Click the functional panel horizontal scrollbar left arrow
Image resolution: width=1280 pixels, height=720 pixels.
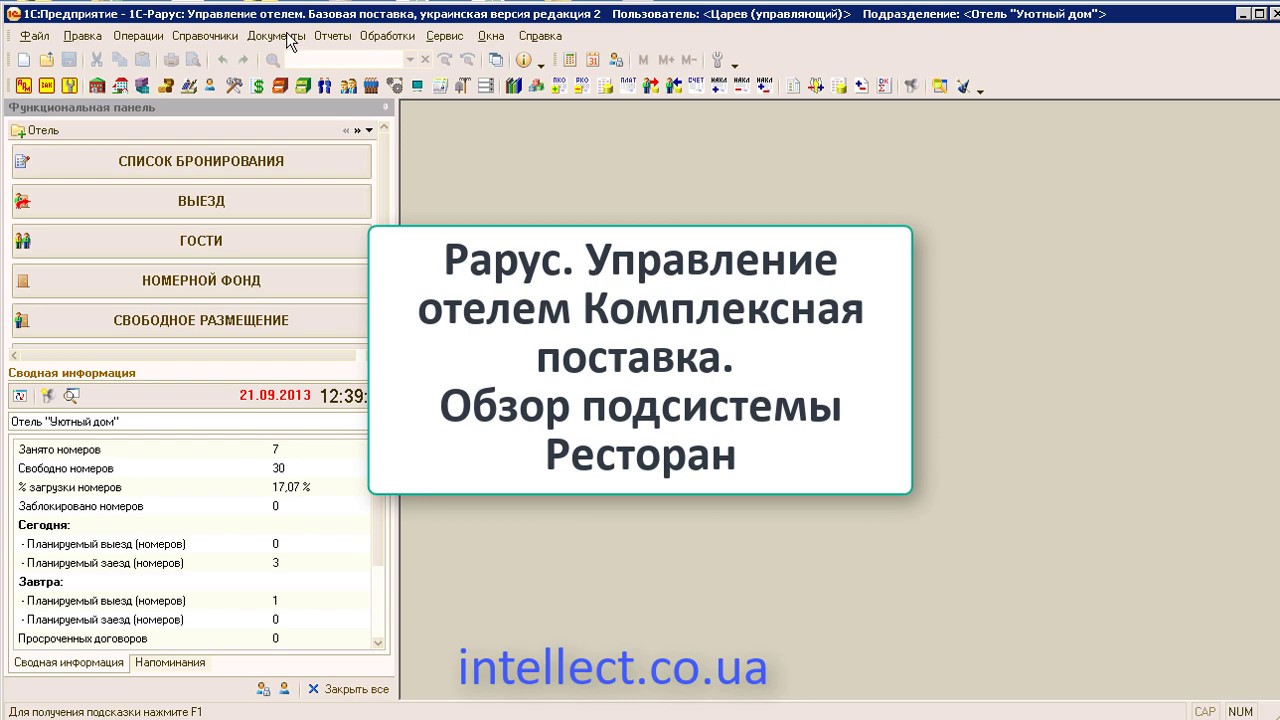pyautogui.click(x=14, y=355)
